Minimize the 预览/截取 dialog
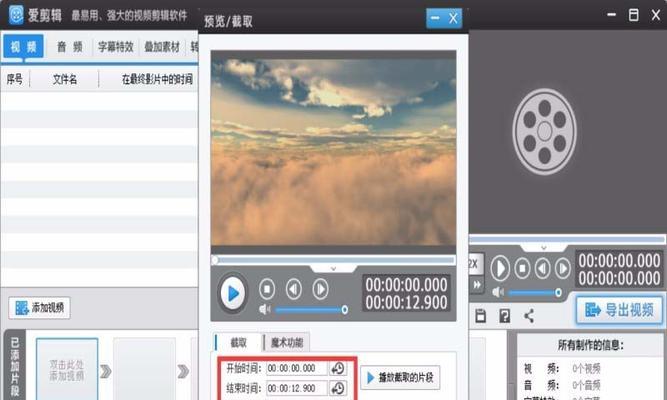The image size is (667, 400). click(435, 18)
